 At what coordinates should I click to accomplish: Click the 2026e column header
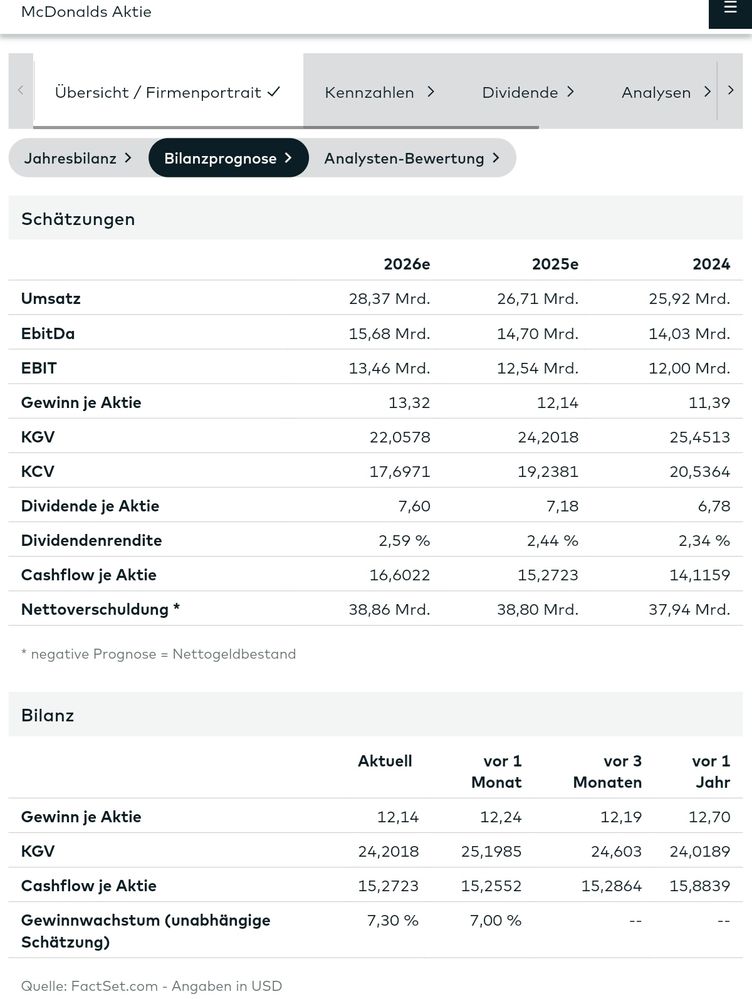[x=407, y=264]
